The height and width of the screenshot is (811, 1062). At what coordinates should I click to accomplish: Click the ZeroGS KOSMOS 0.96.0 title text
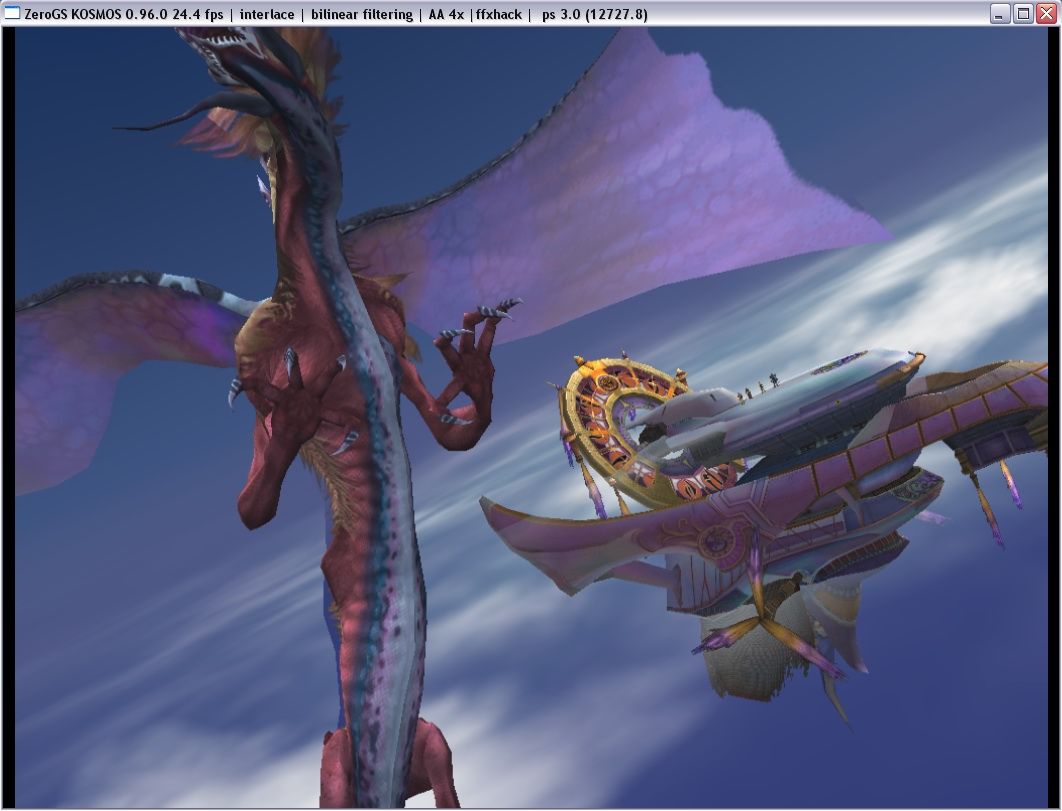coord(96,14)
